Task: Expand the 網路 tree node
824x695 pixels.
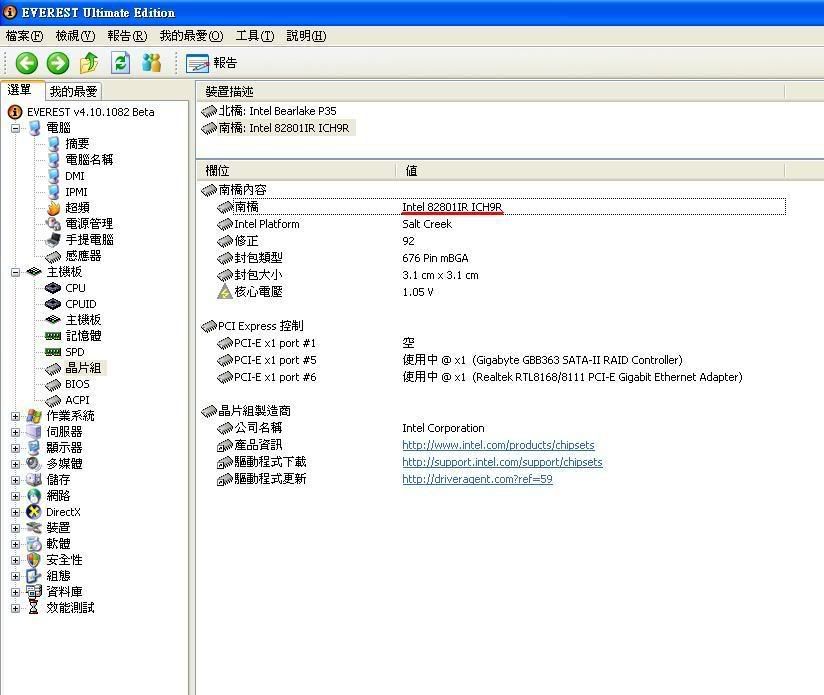Action: point(15,496)
